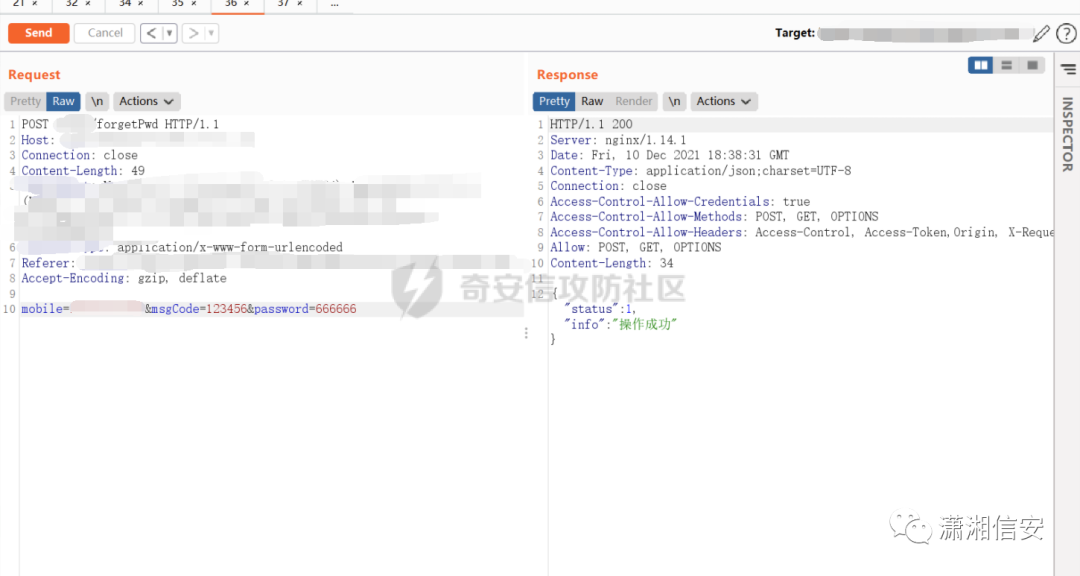The height and width of the screenshot is (576, 1080).
Task: Edit target with the pencil icon
Action: tap(1041, 33)
